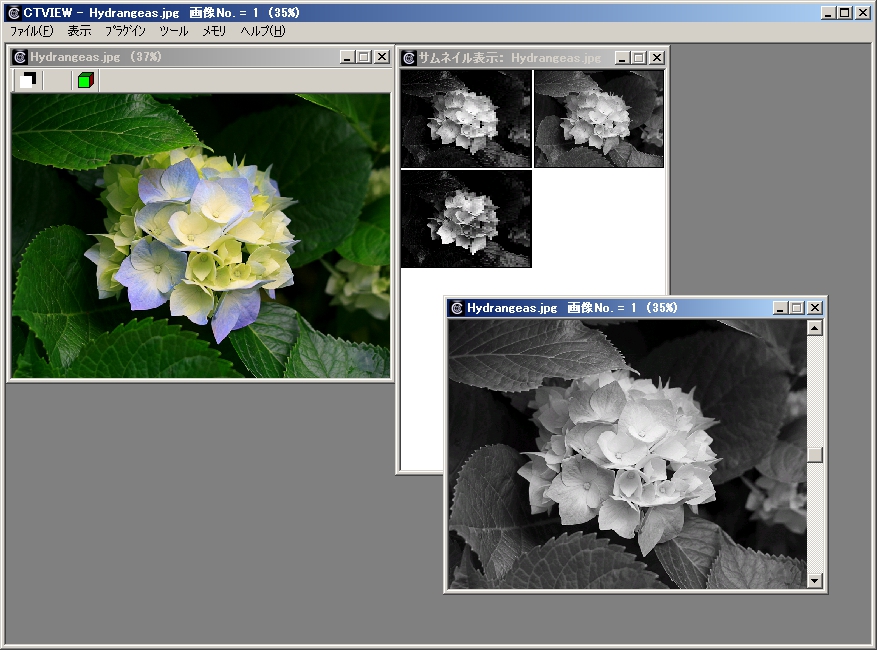Open the ツール menu

(173, 31)
